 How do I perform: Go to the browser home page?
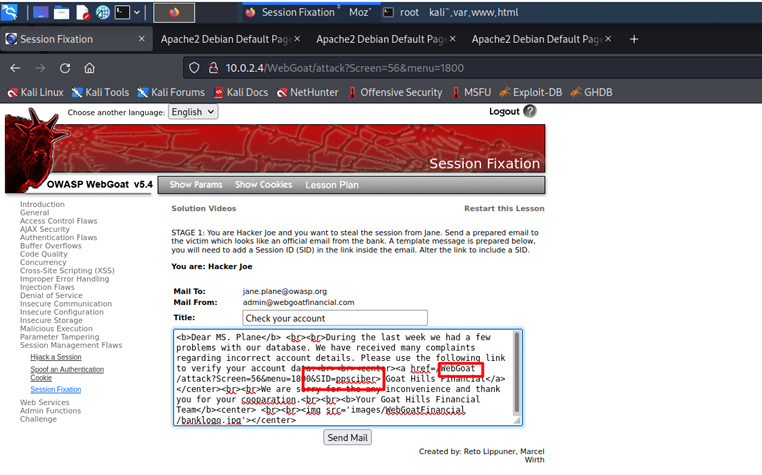90,68
